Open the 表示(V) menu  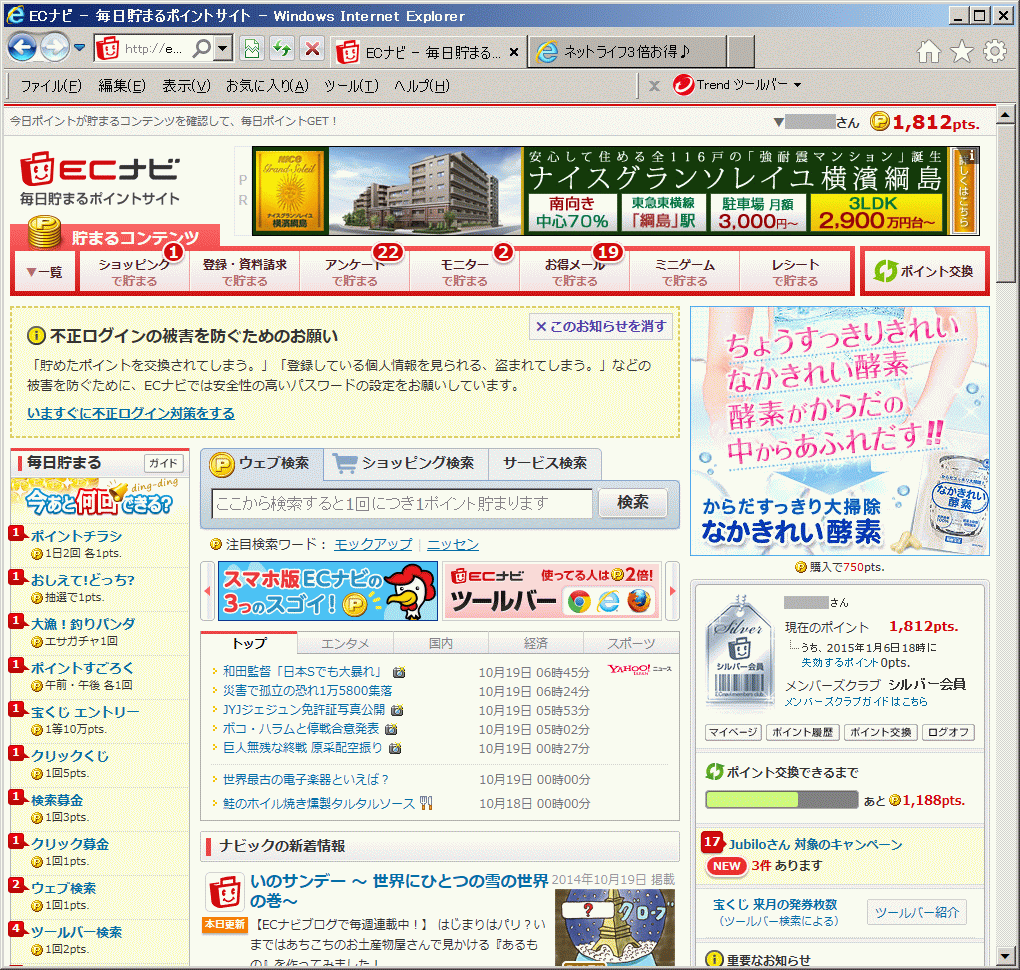coord(186,86)
